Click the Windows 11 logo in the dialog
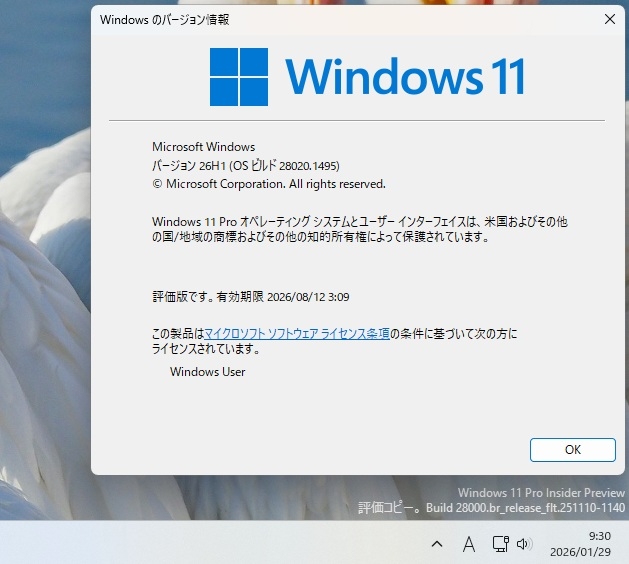The image size is (629, 564). pos(367,77)
